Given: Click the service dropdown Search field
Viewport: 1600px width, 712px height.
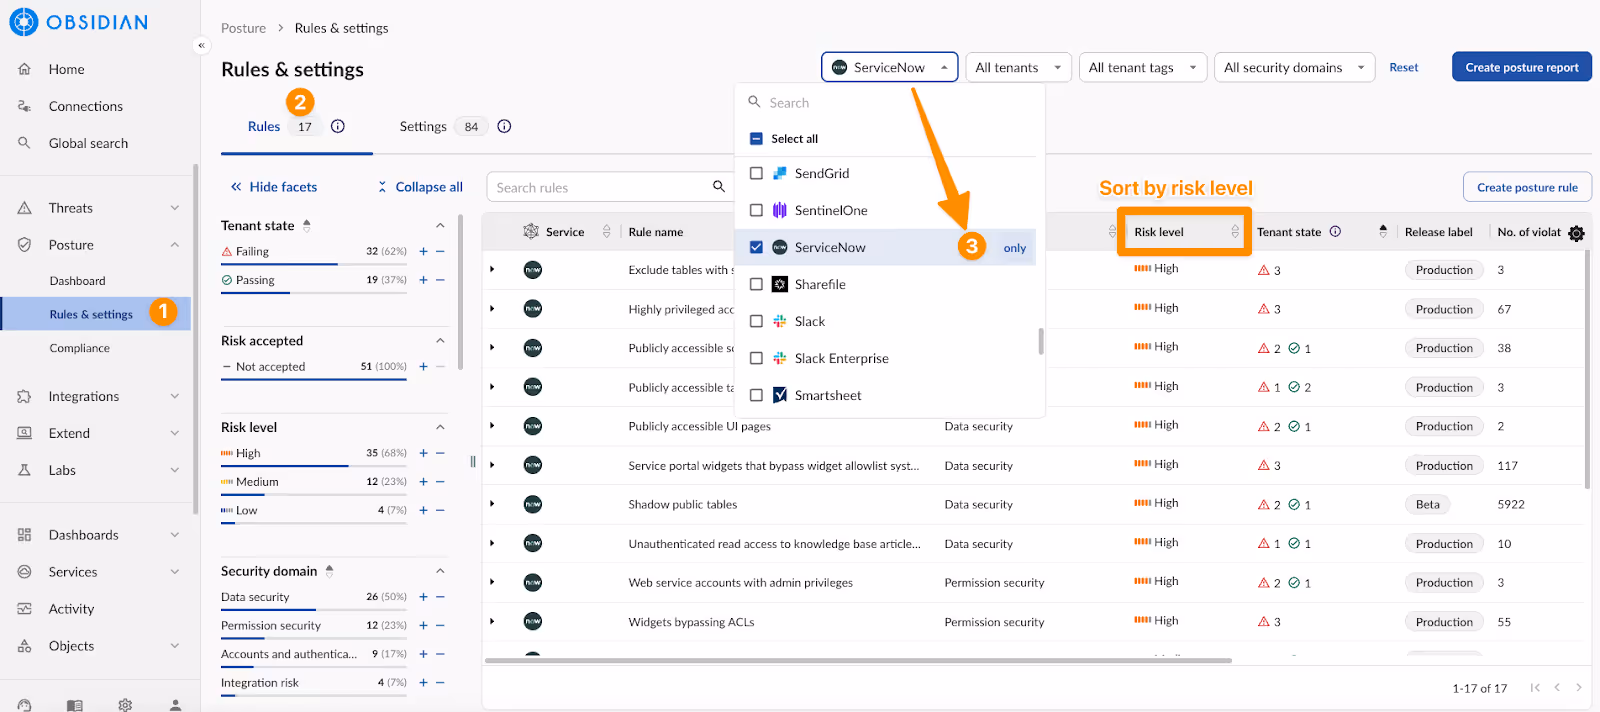Looking at the screenshot, I should 890,103.
